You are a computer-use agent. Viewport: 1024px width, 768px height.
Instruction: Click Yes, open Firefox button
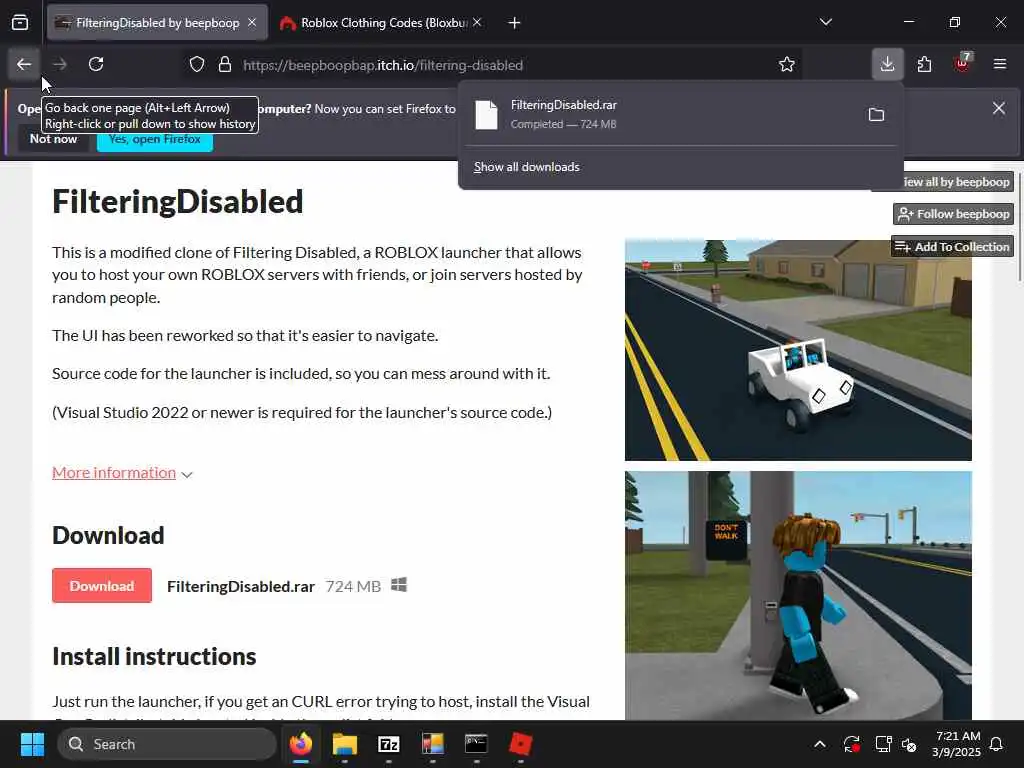155,139
